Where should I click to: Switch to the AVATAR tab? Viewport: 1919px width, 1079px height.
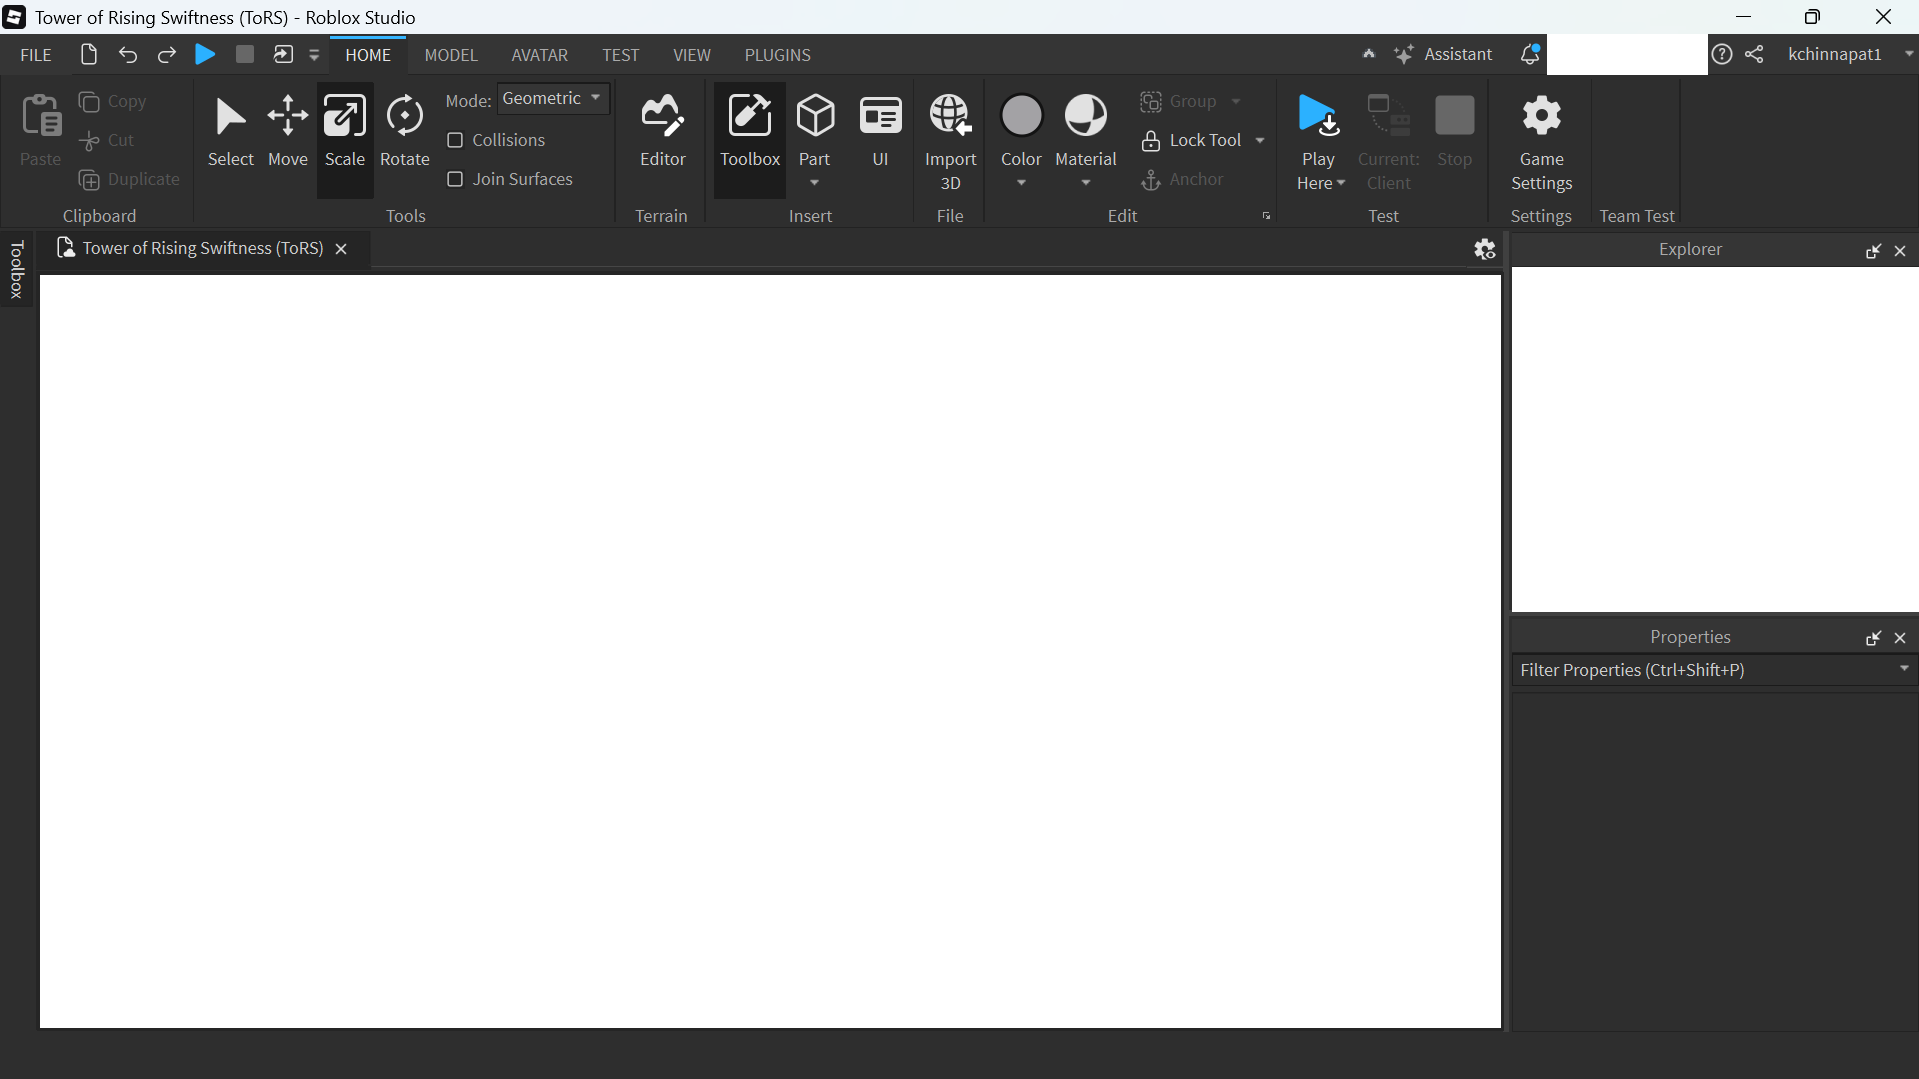coord(540,55)
